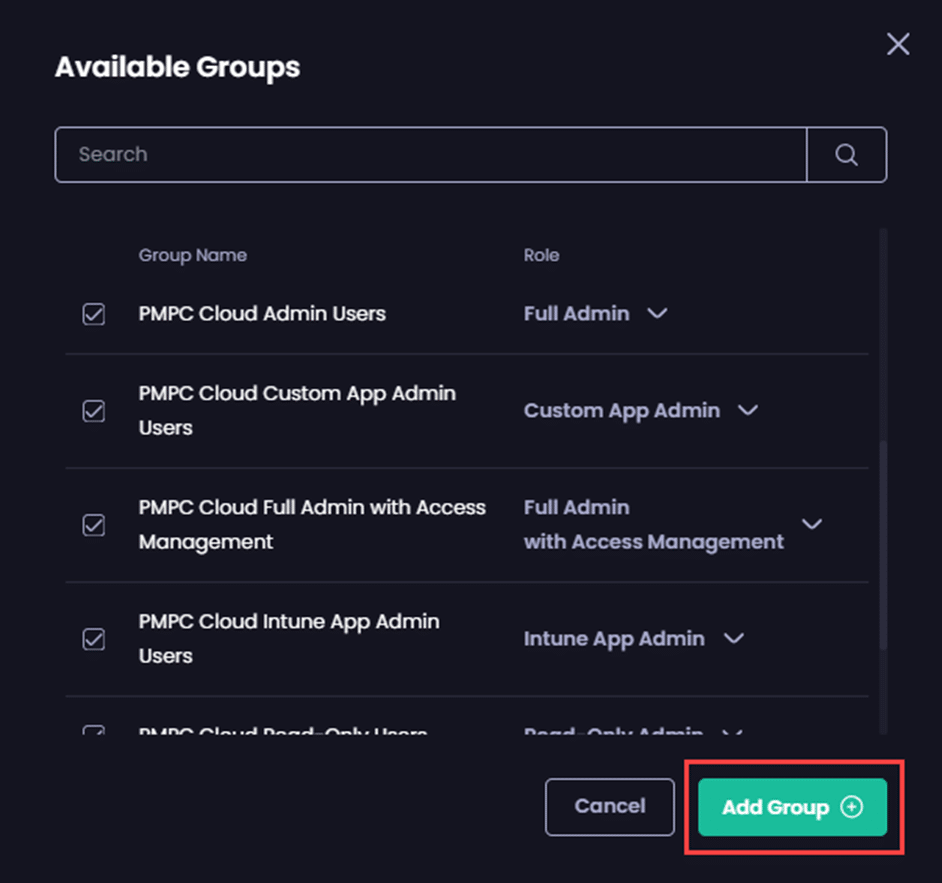942x883 pixels.
Task: Toggle PMPC Cloud Intune App Admin Users checkbox
Action: point(94,639)
